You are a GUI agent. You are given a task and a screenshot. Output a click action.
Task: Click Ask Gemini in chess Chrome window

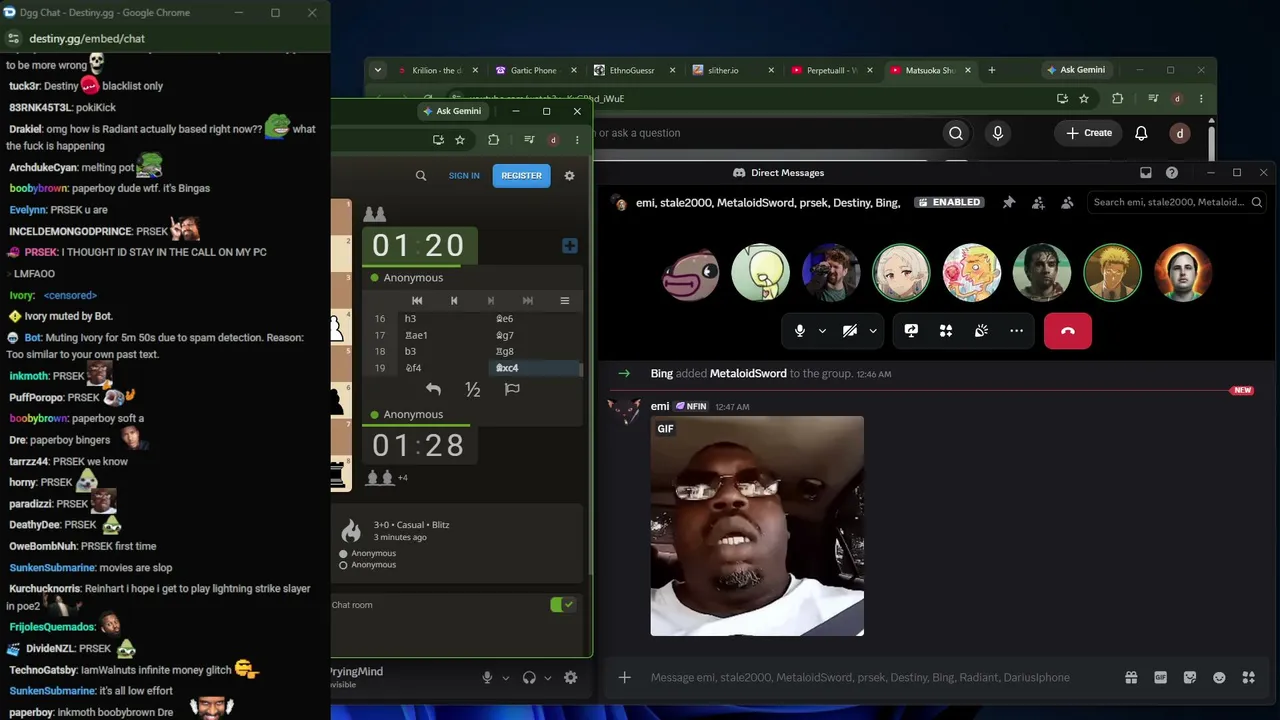point(452,111)
